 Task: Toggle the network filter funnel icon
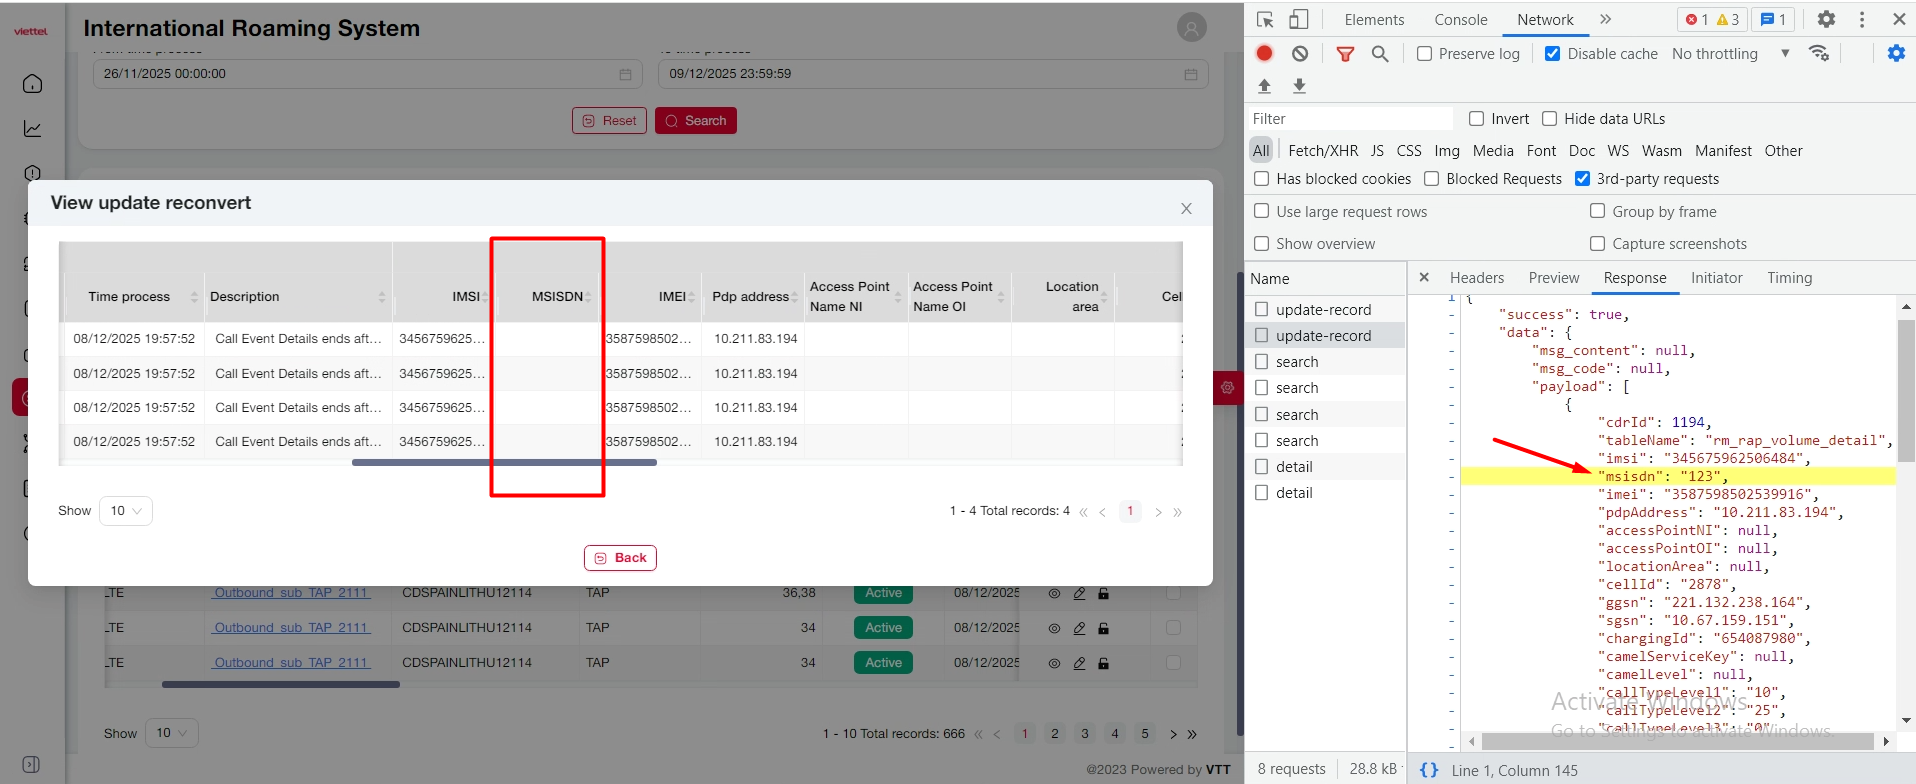pos(1345,54)
